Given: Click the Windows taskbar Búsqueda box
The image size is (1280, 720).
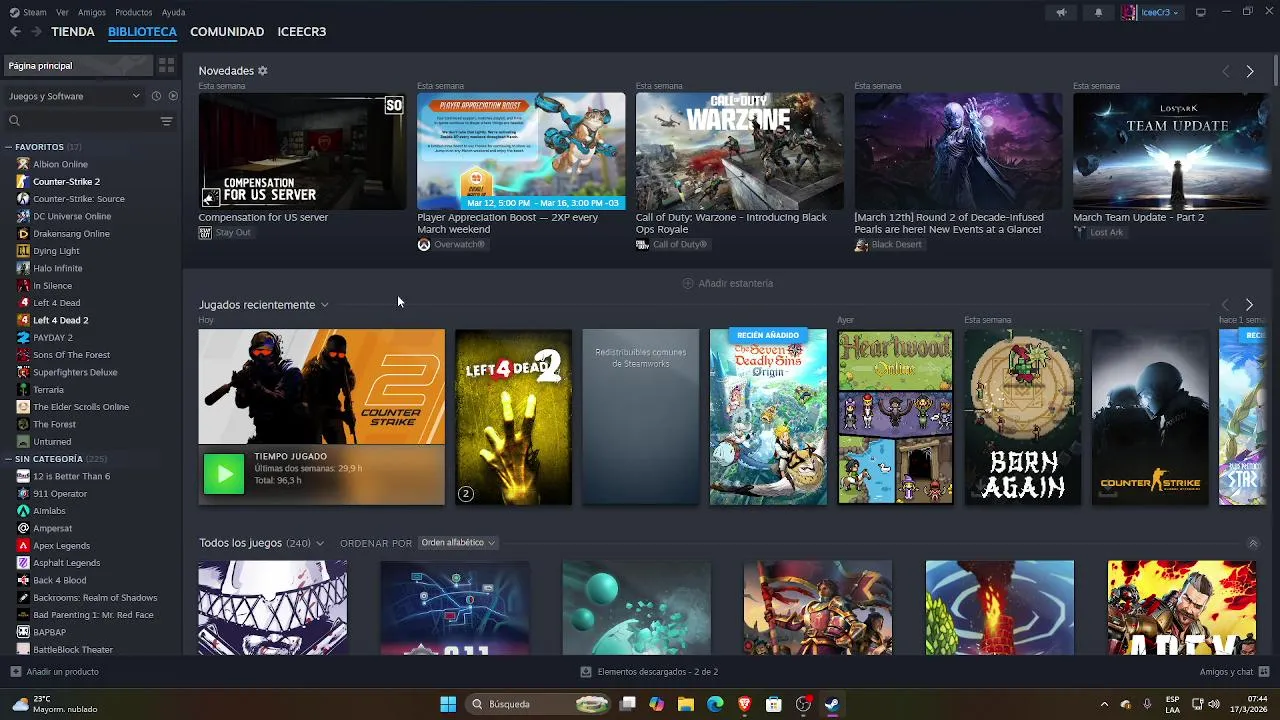Looking at the screenshot, I should [538, 704].
